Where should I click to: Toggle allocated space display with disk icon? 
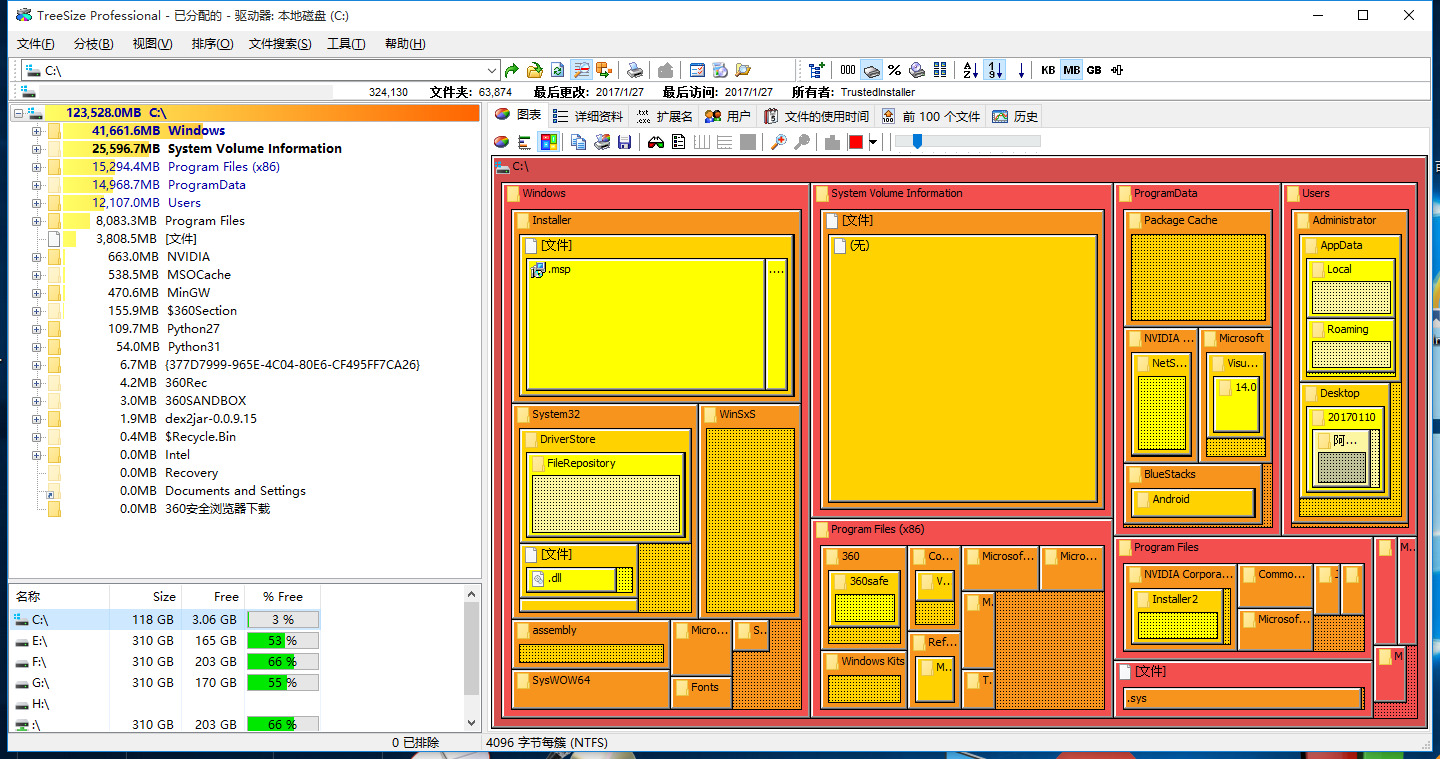click(x=871, y=70)
